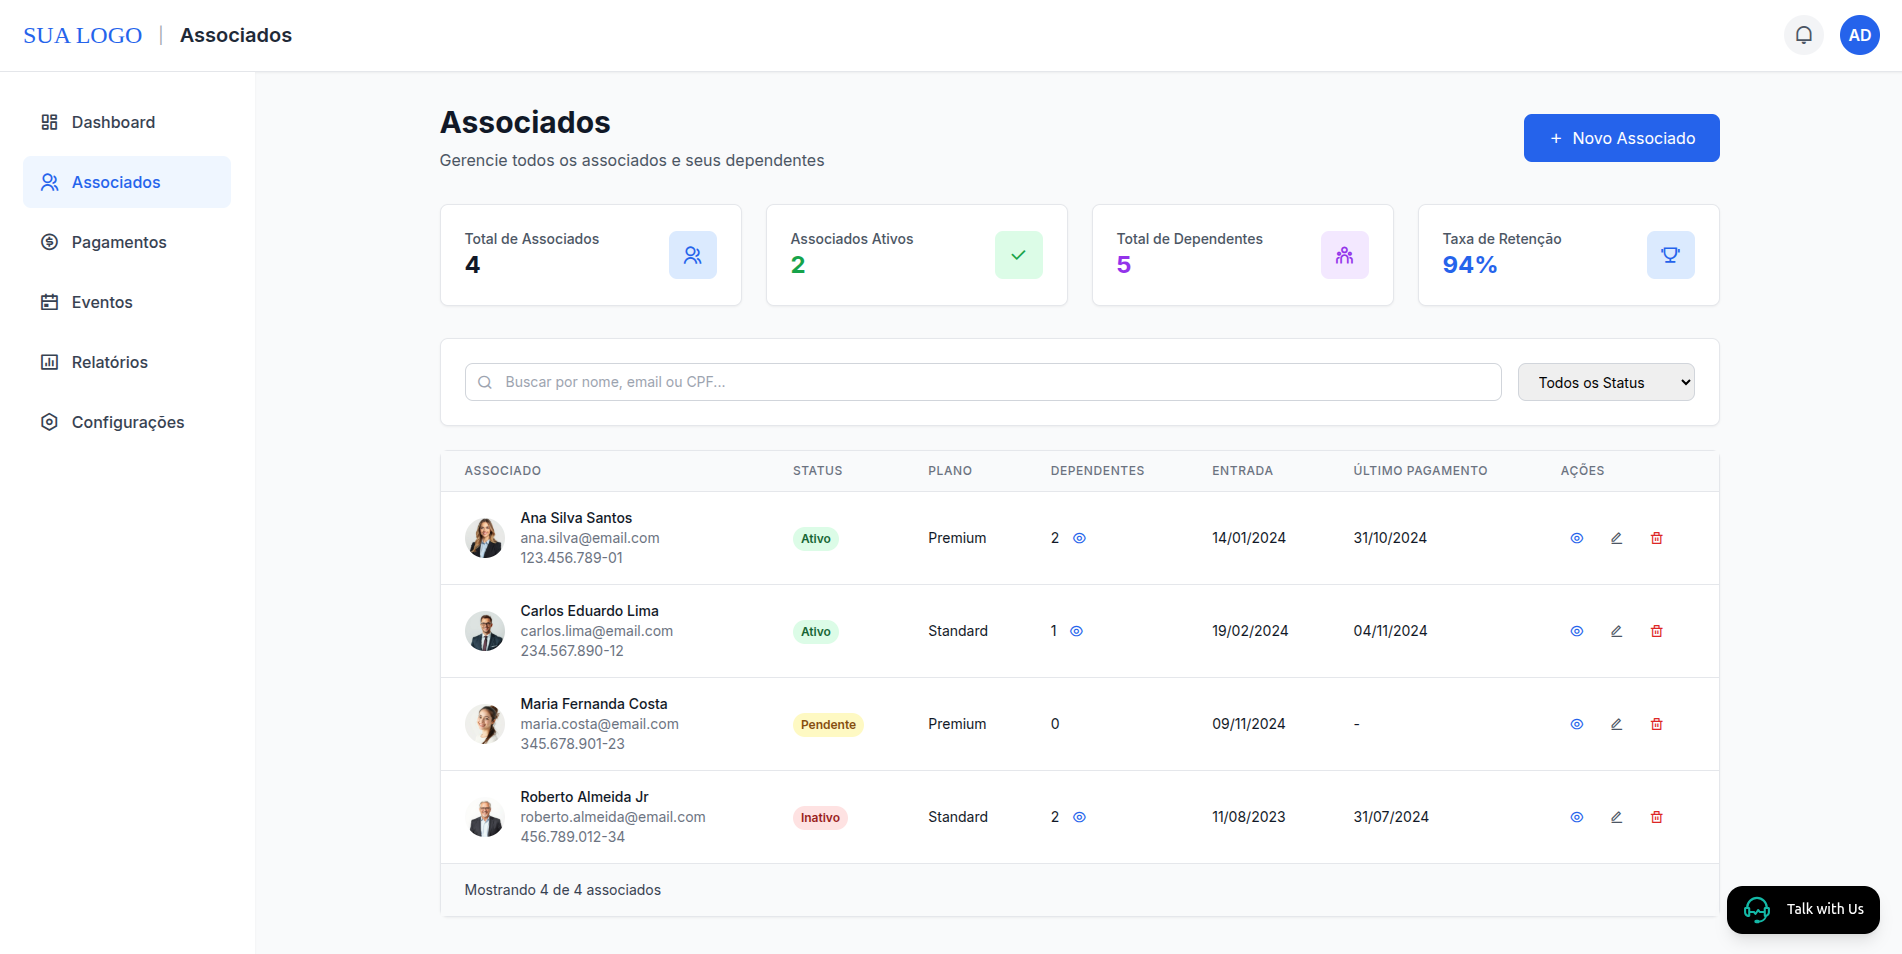Reveal Carlos Eduardo Lima's dependente with eye toggle

(x=1077, y=631)
